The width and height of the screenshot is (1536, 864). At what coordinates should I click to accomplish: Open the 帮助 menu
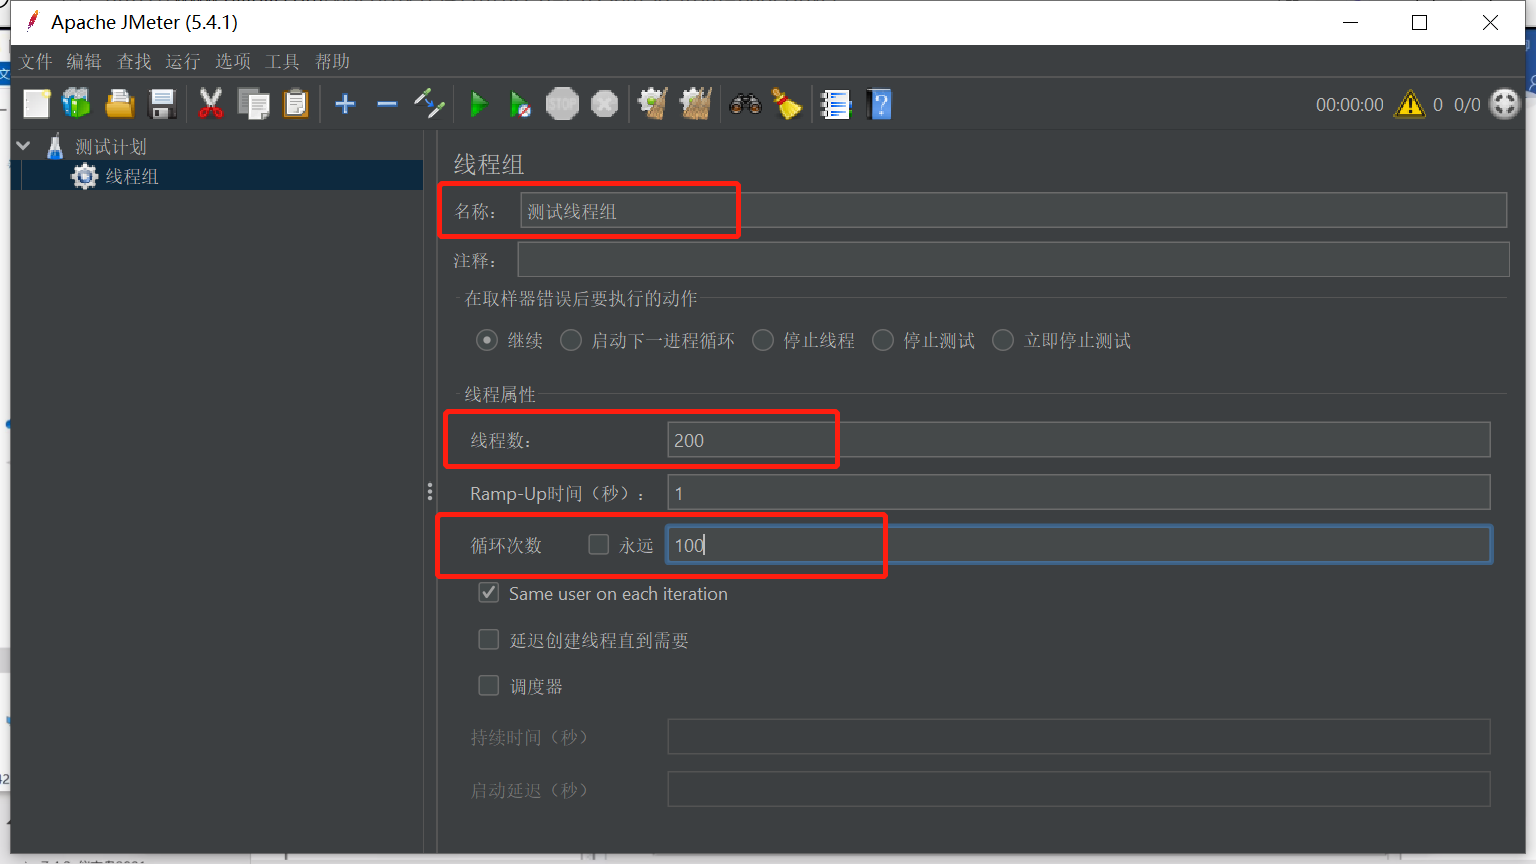(x=332, y=62)
